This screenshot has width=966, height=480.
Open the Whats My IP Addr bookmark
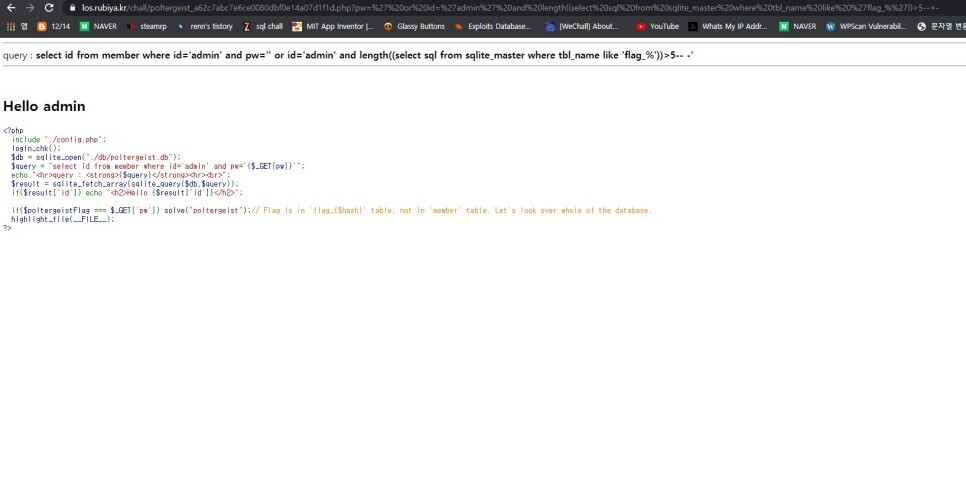[728, 26]
